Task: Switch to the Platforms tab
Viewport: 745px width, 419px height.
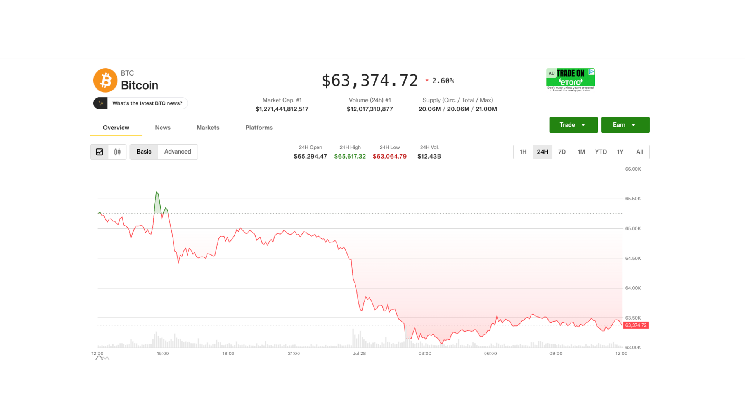Action: (x=259, y=127)
